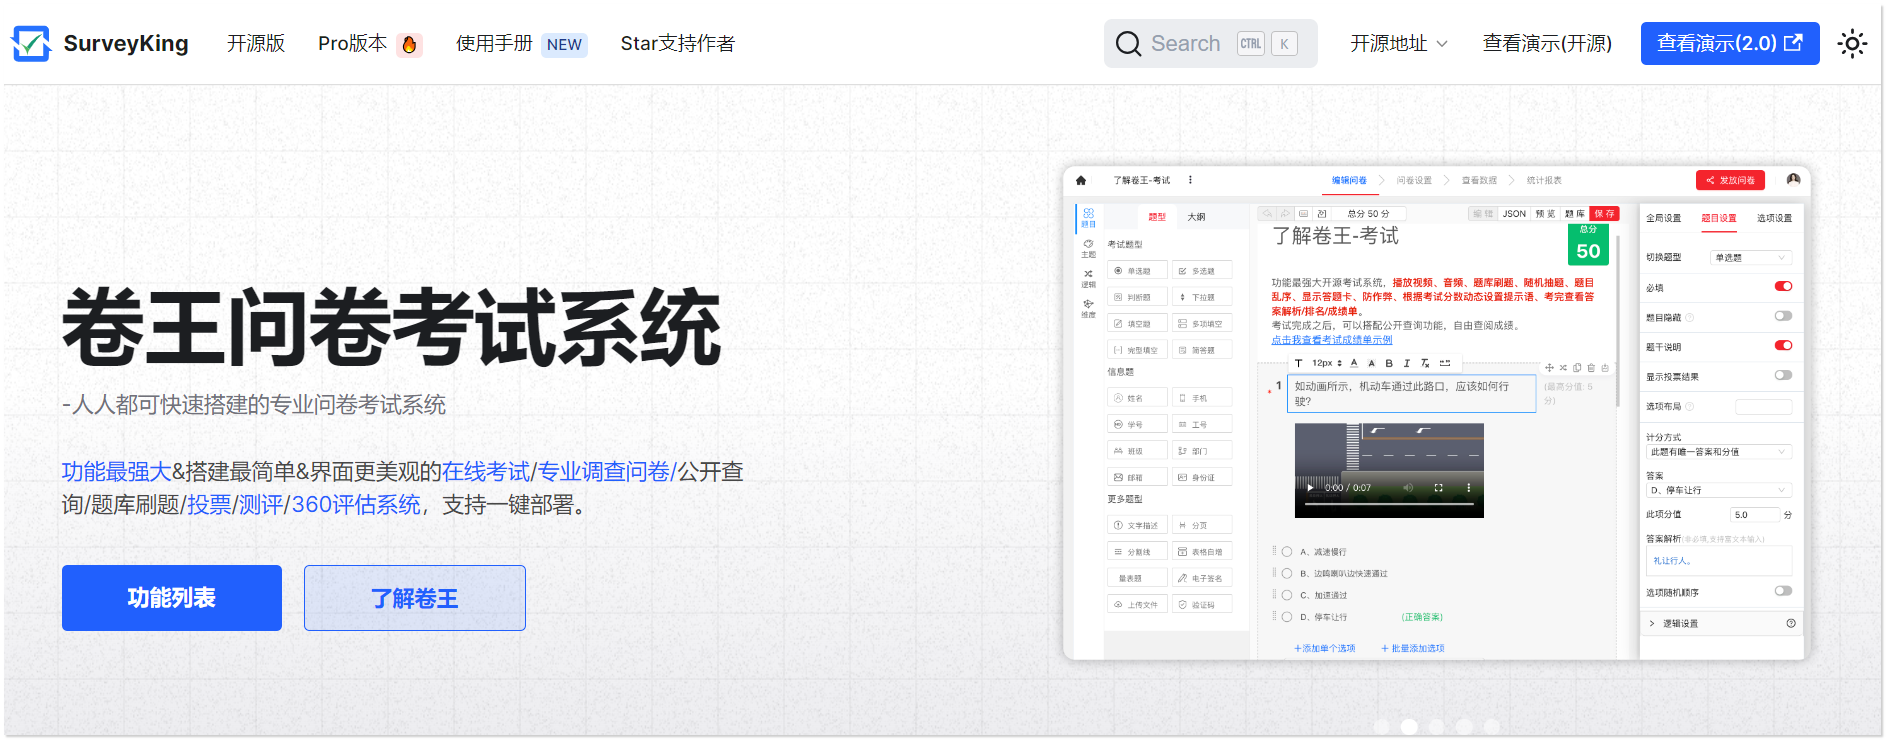Expand the 逻辑设置 section

1720,624
